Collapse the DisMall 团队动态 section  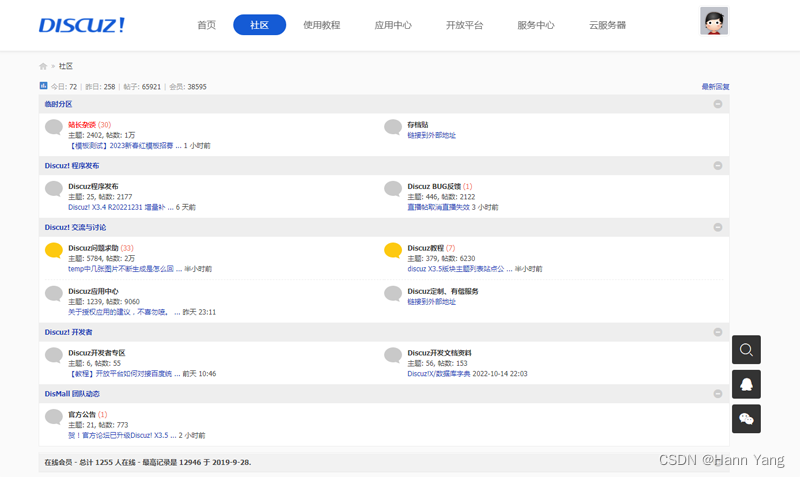coord(718,394)
